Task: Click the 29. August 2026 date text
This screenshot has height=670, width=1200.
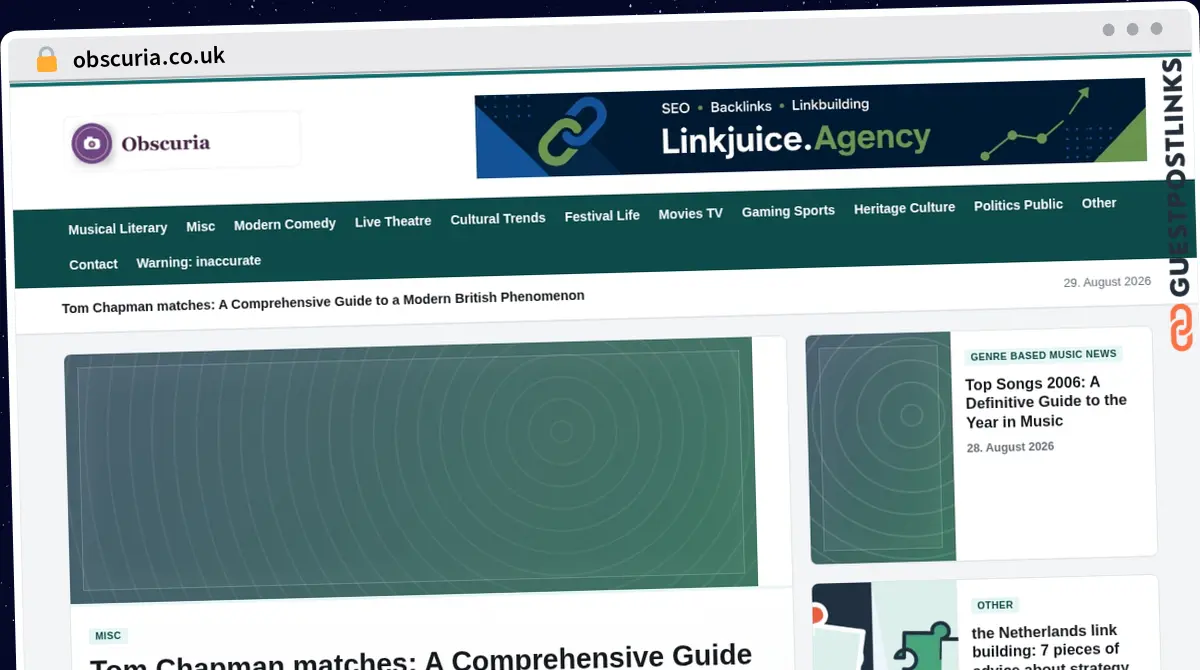Action: point(1107,282)
